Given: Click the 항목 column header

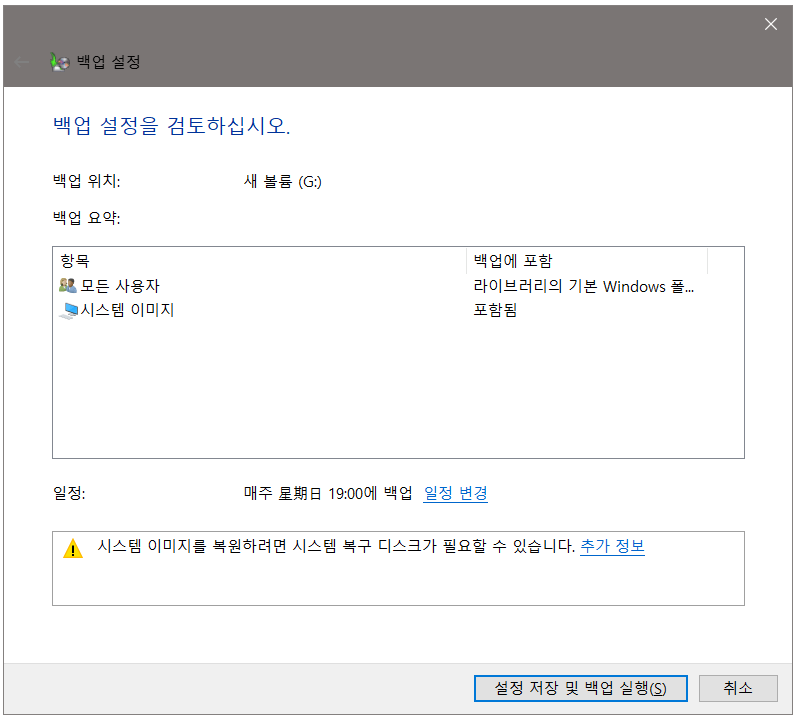Looking at the screenshot, I should (x=260, y=261).
